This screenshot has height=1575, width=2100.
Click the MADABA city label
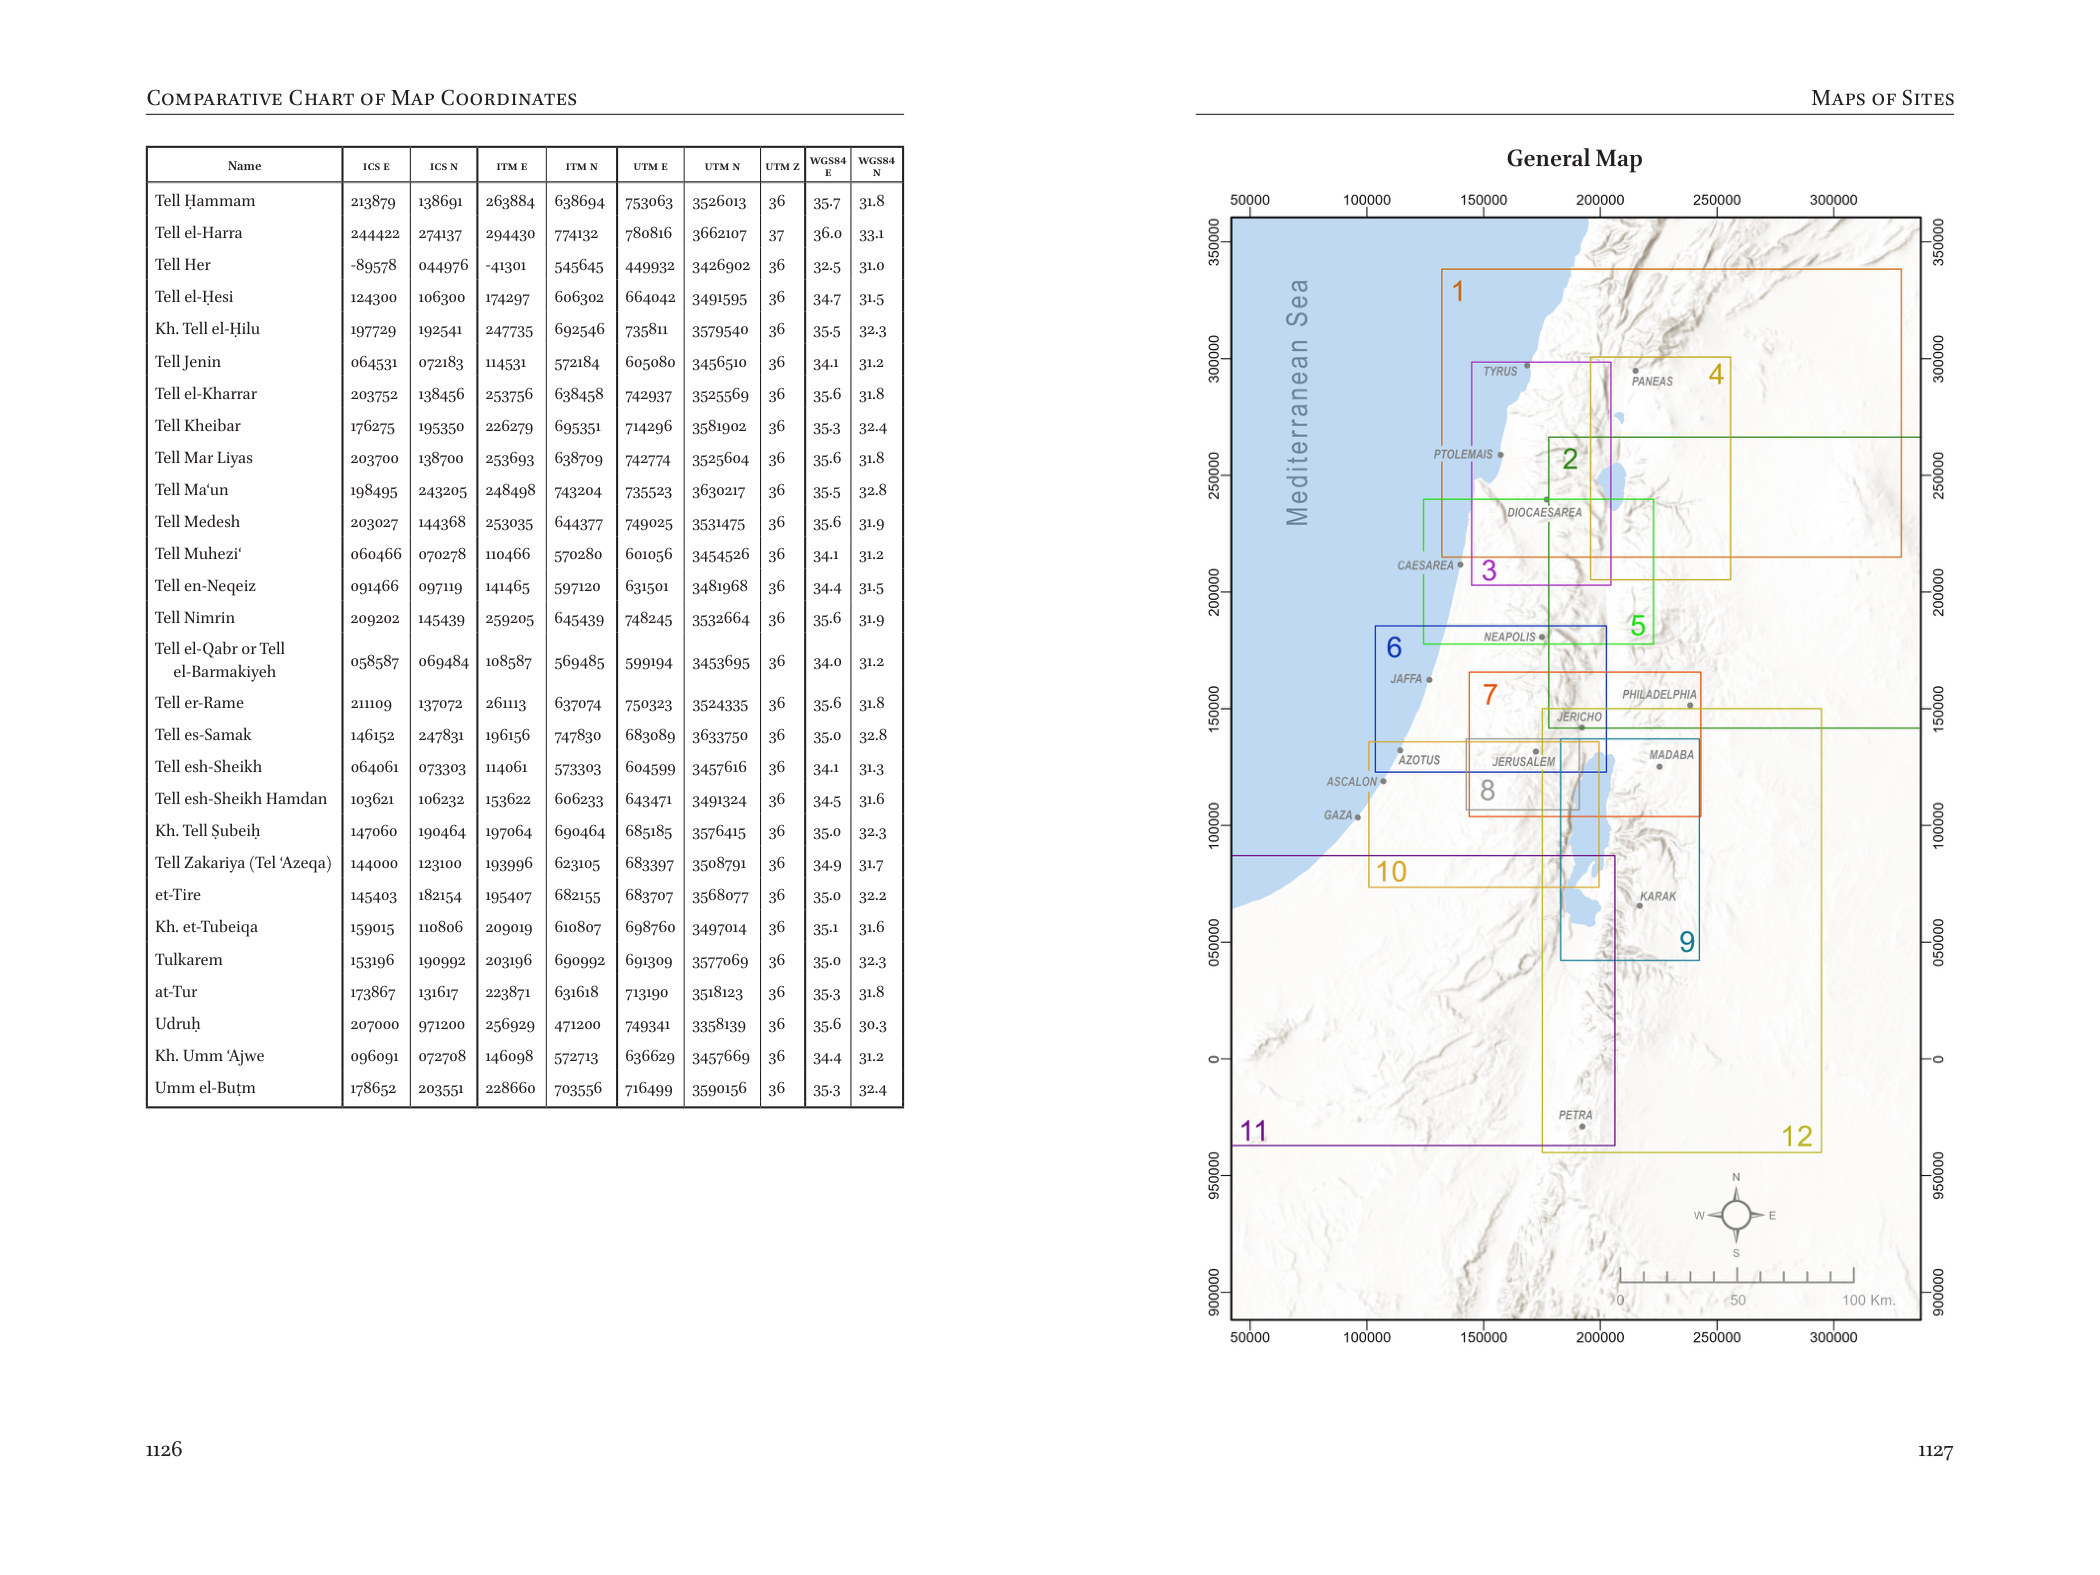coord(1671,755)
